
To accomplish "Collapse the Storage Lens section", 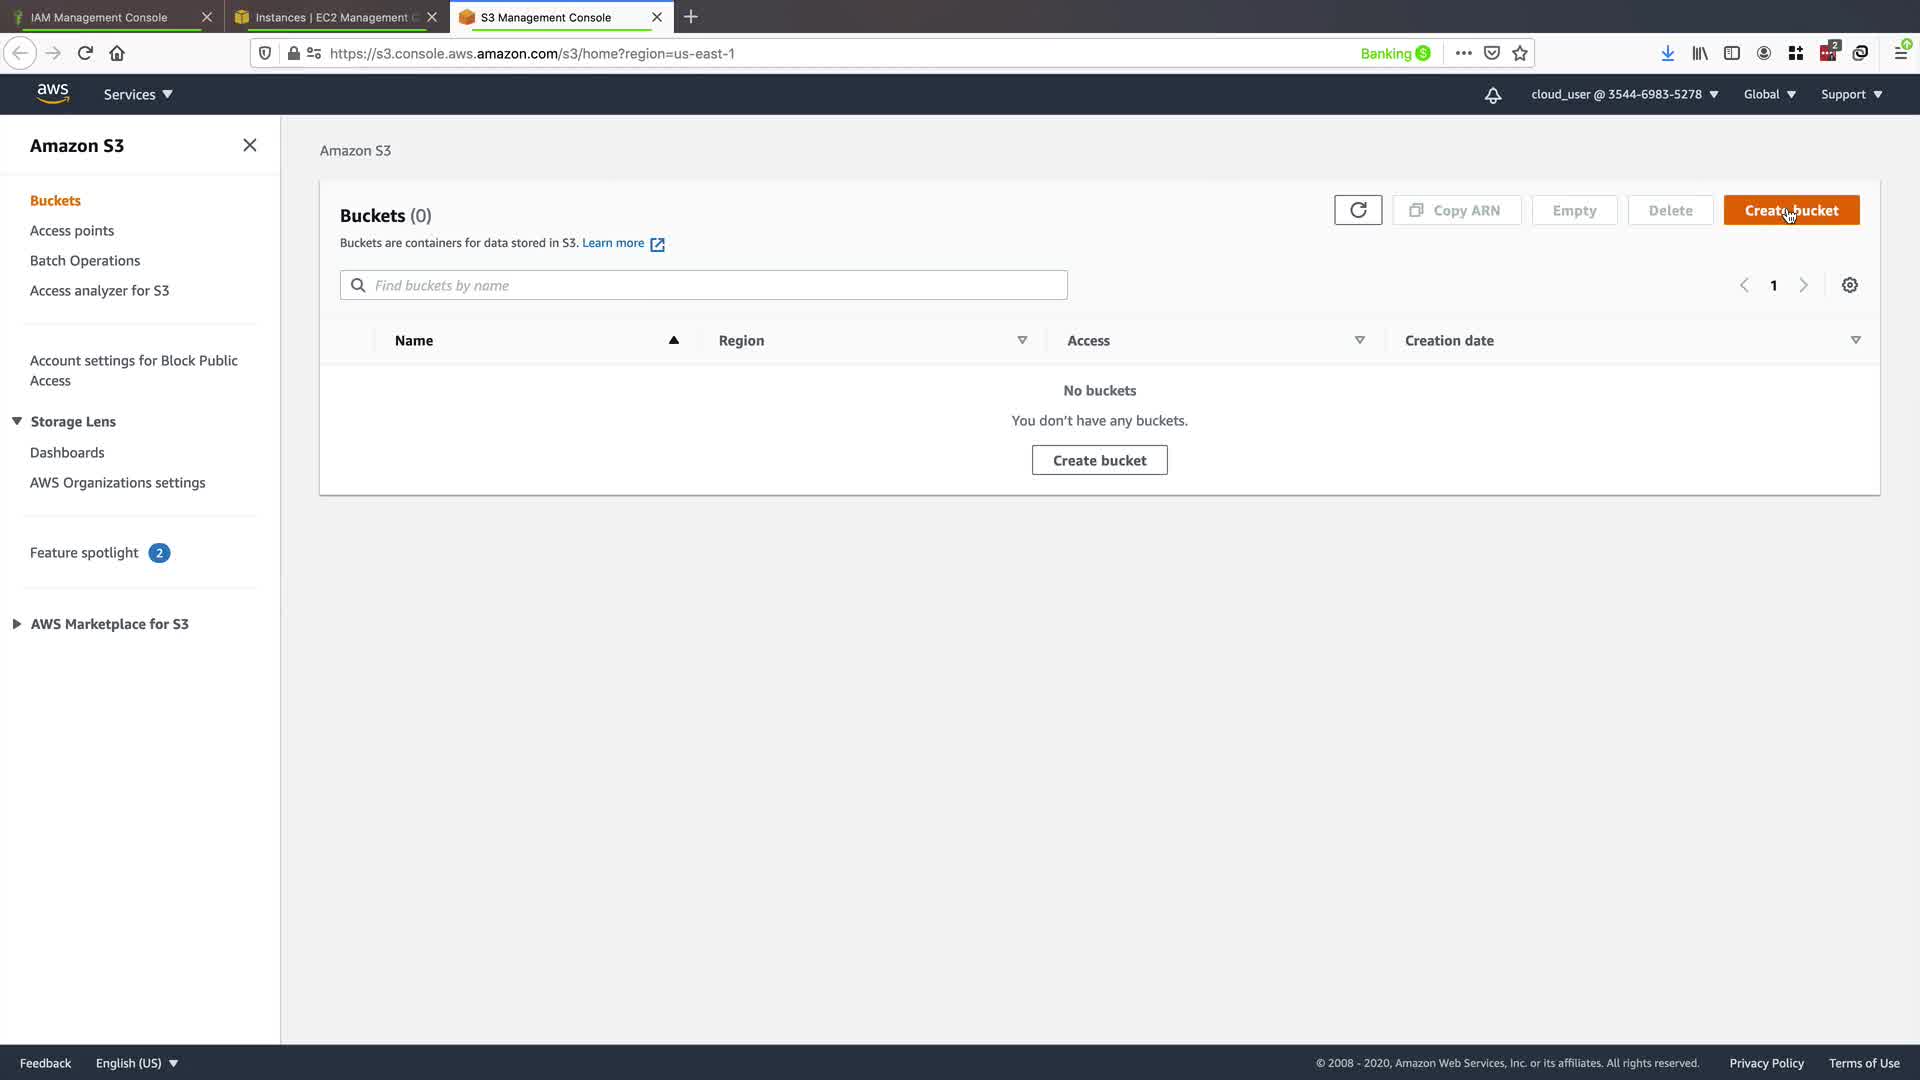I will 17,421.
